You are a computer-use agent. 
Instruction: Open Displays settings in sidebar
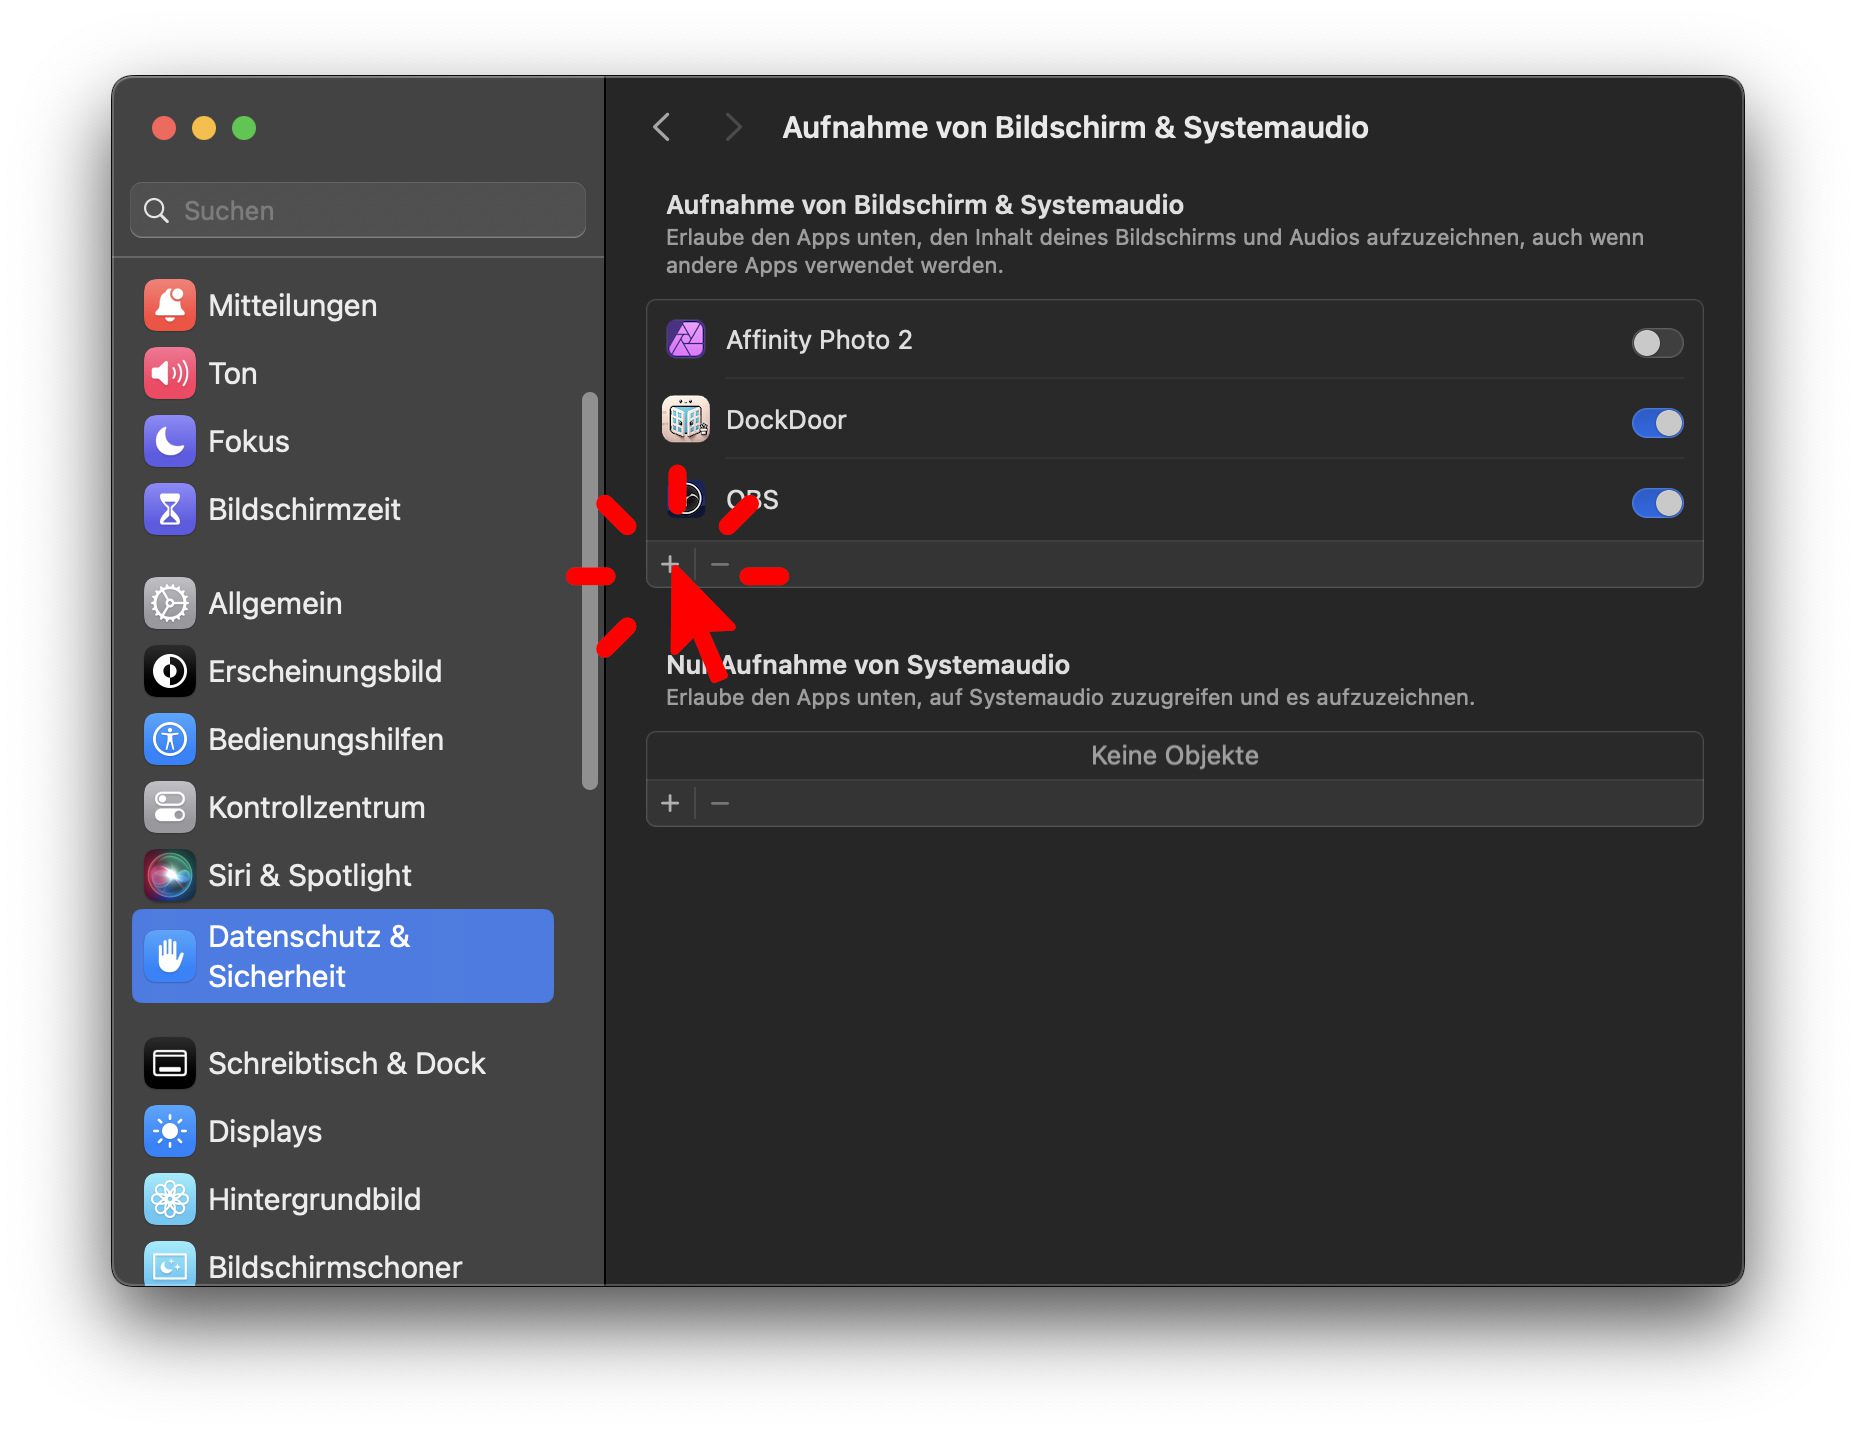coord(265,1131)
